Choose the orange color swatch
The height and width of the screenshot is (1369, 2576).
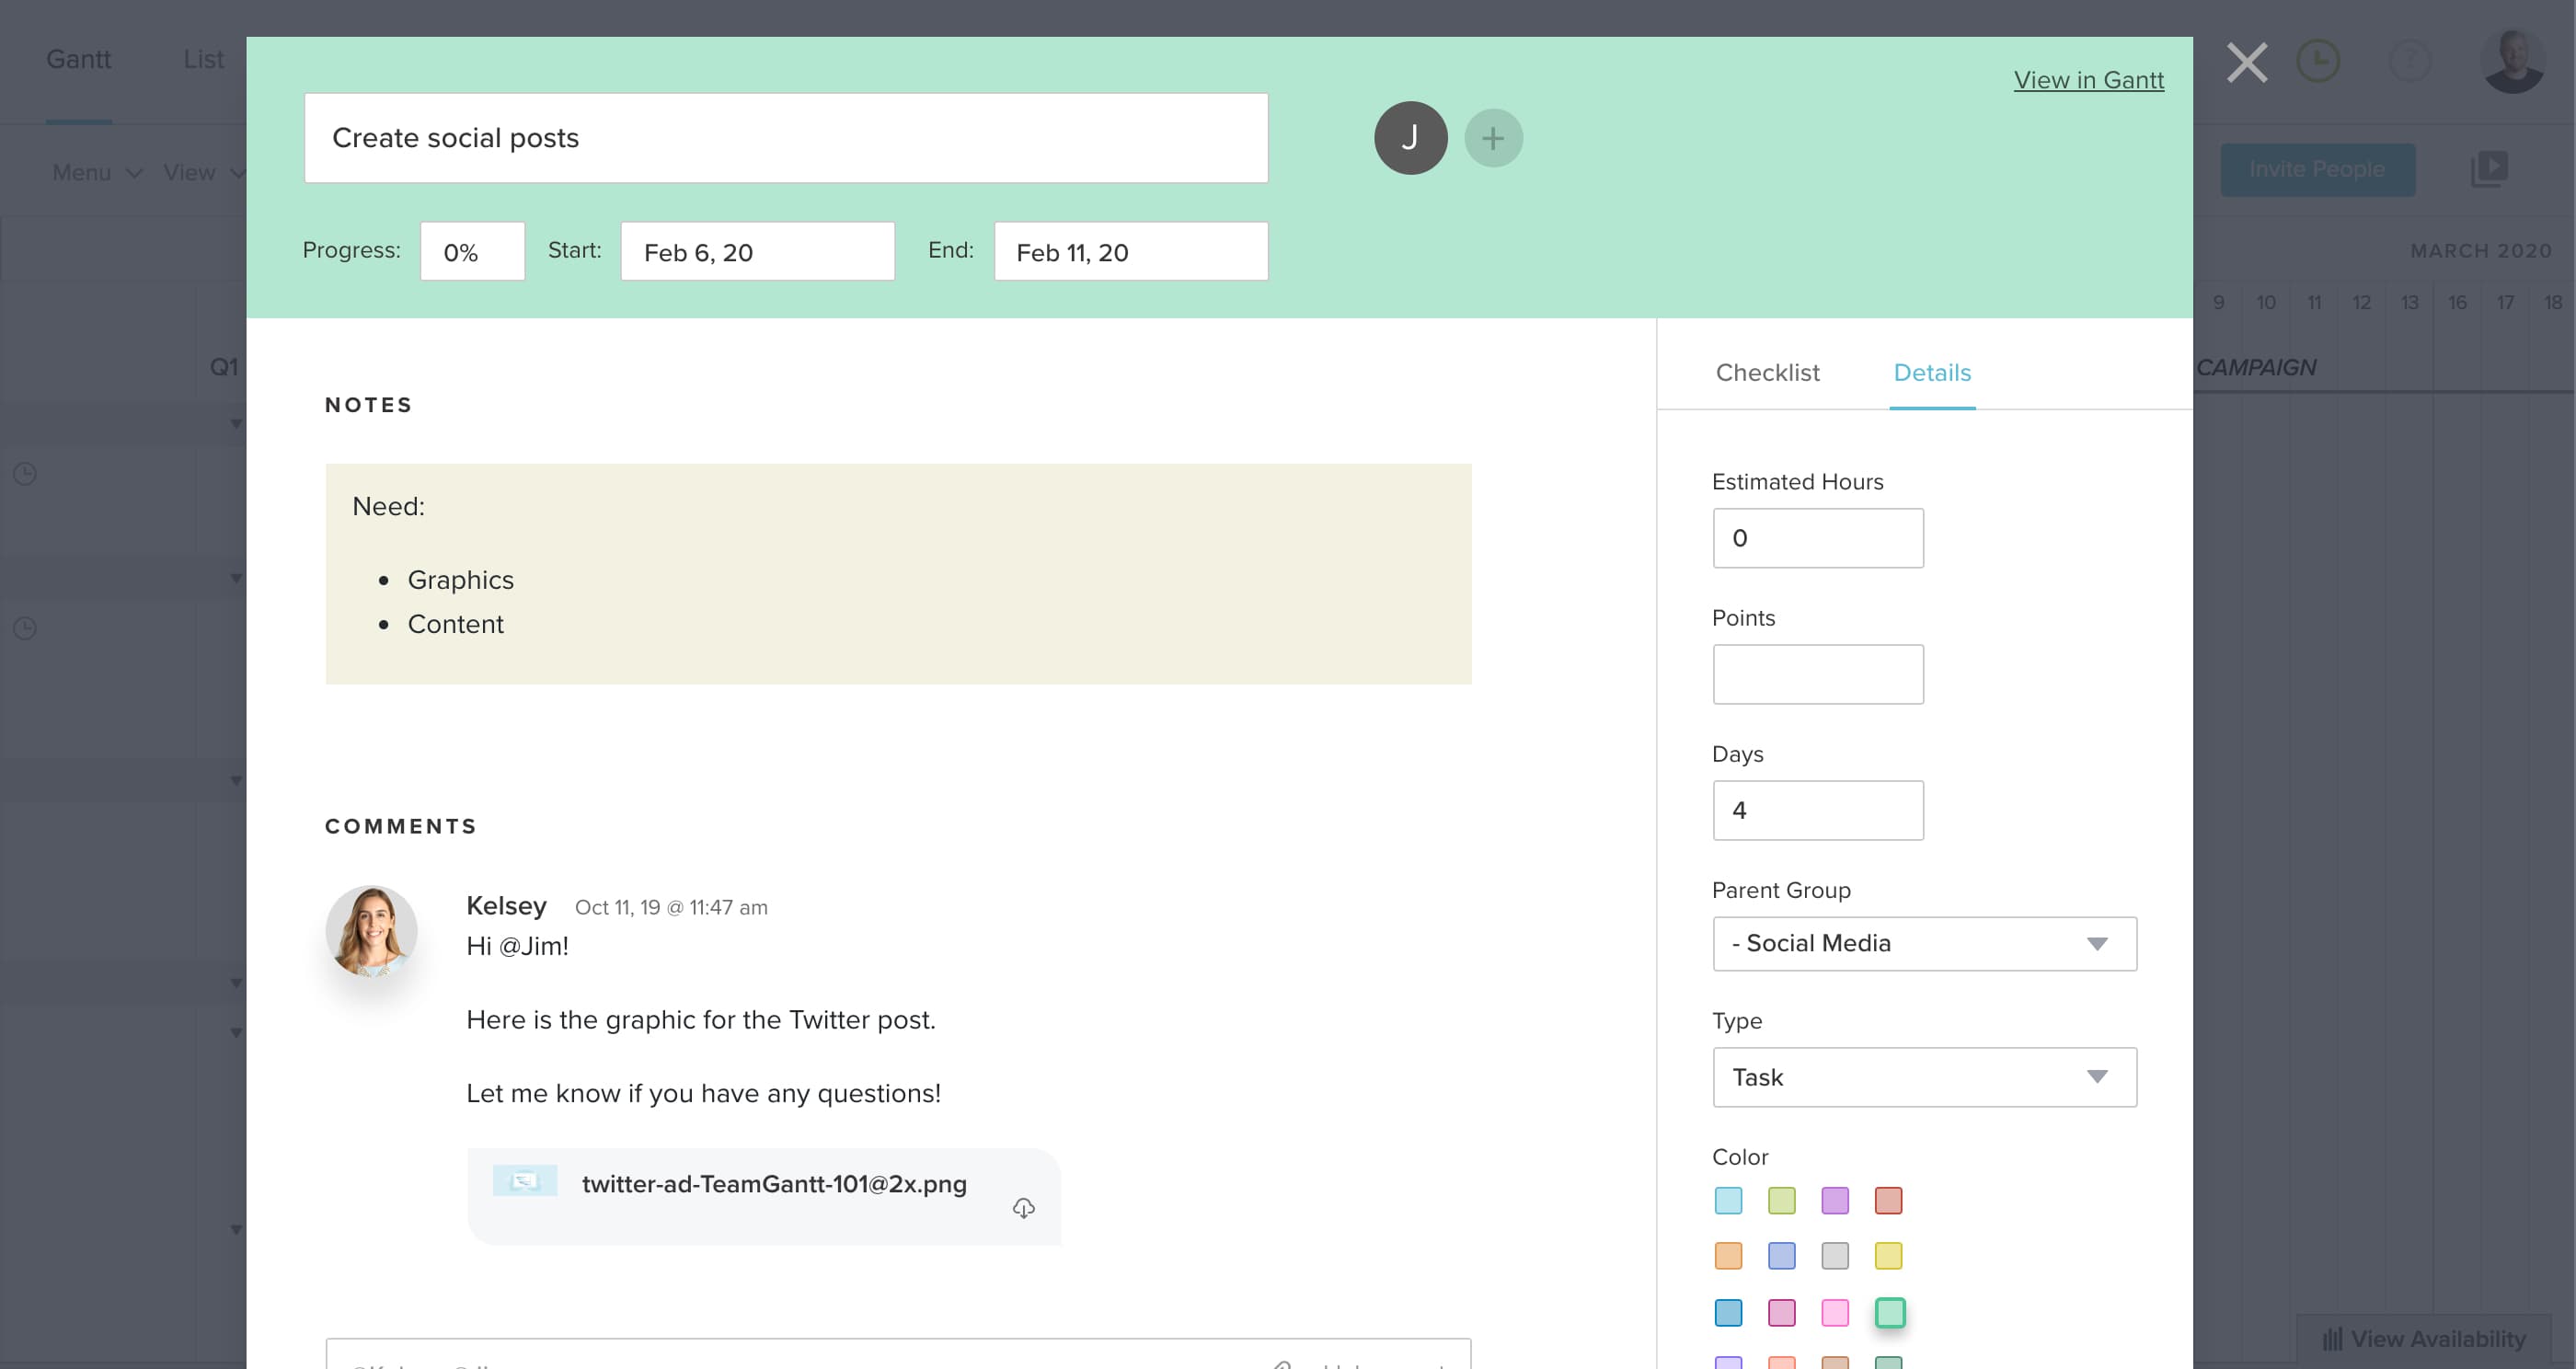(x=1728, y=1256)
